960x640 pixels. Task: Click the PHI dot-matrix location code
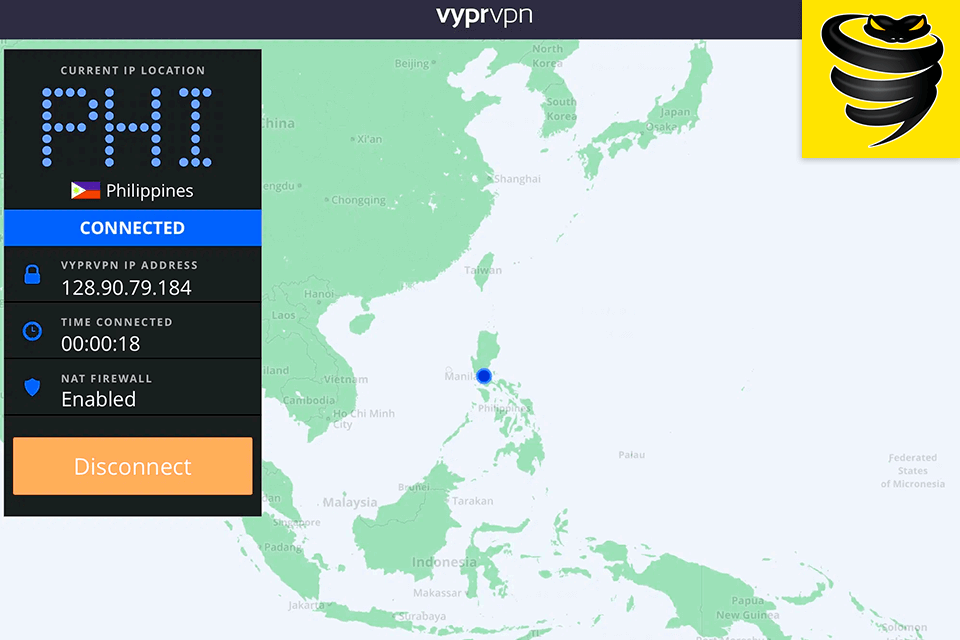pos(127,127)
